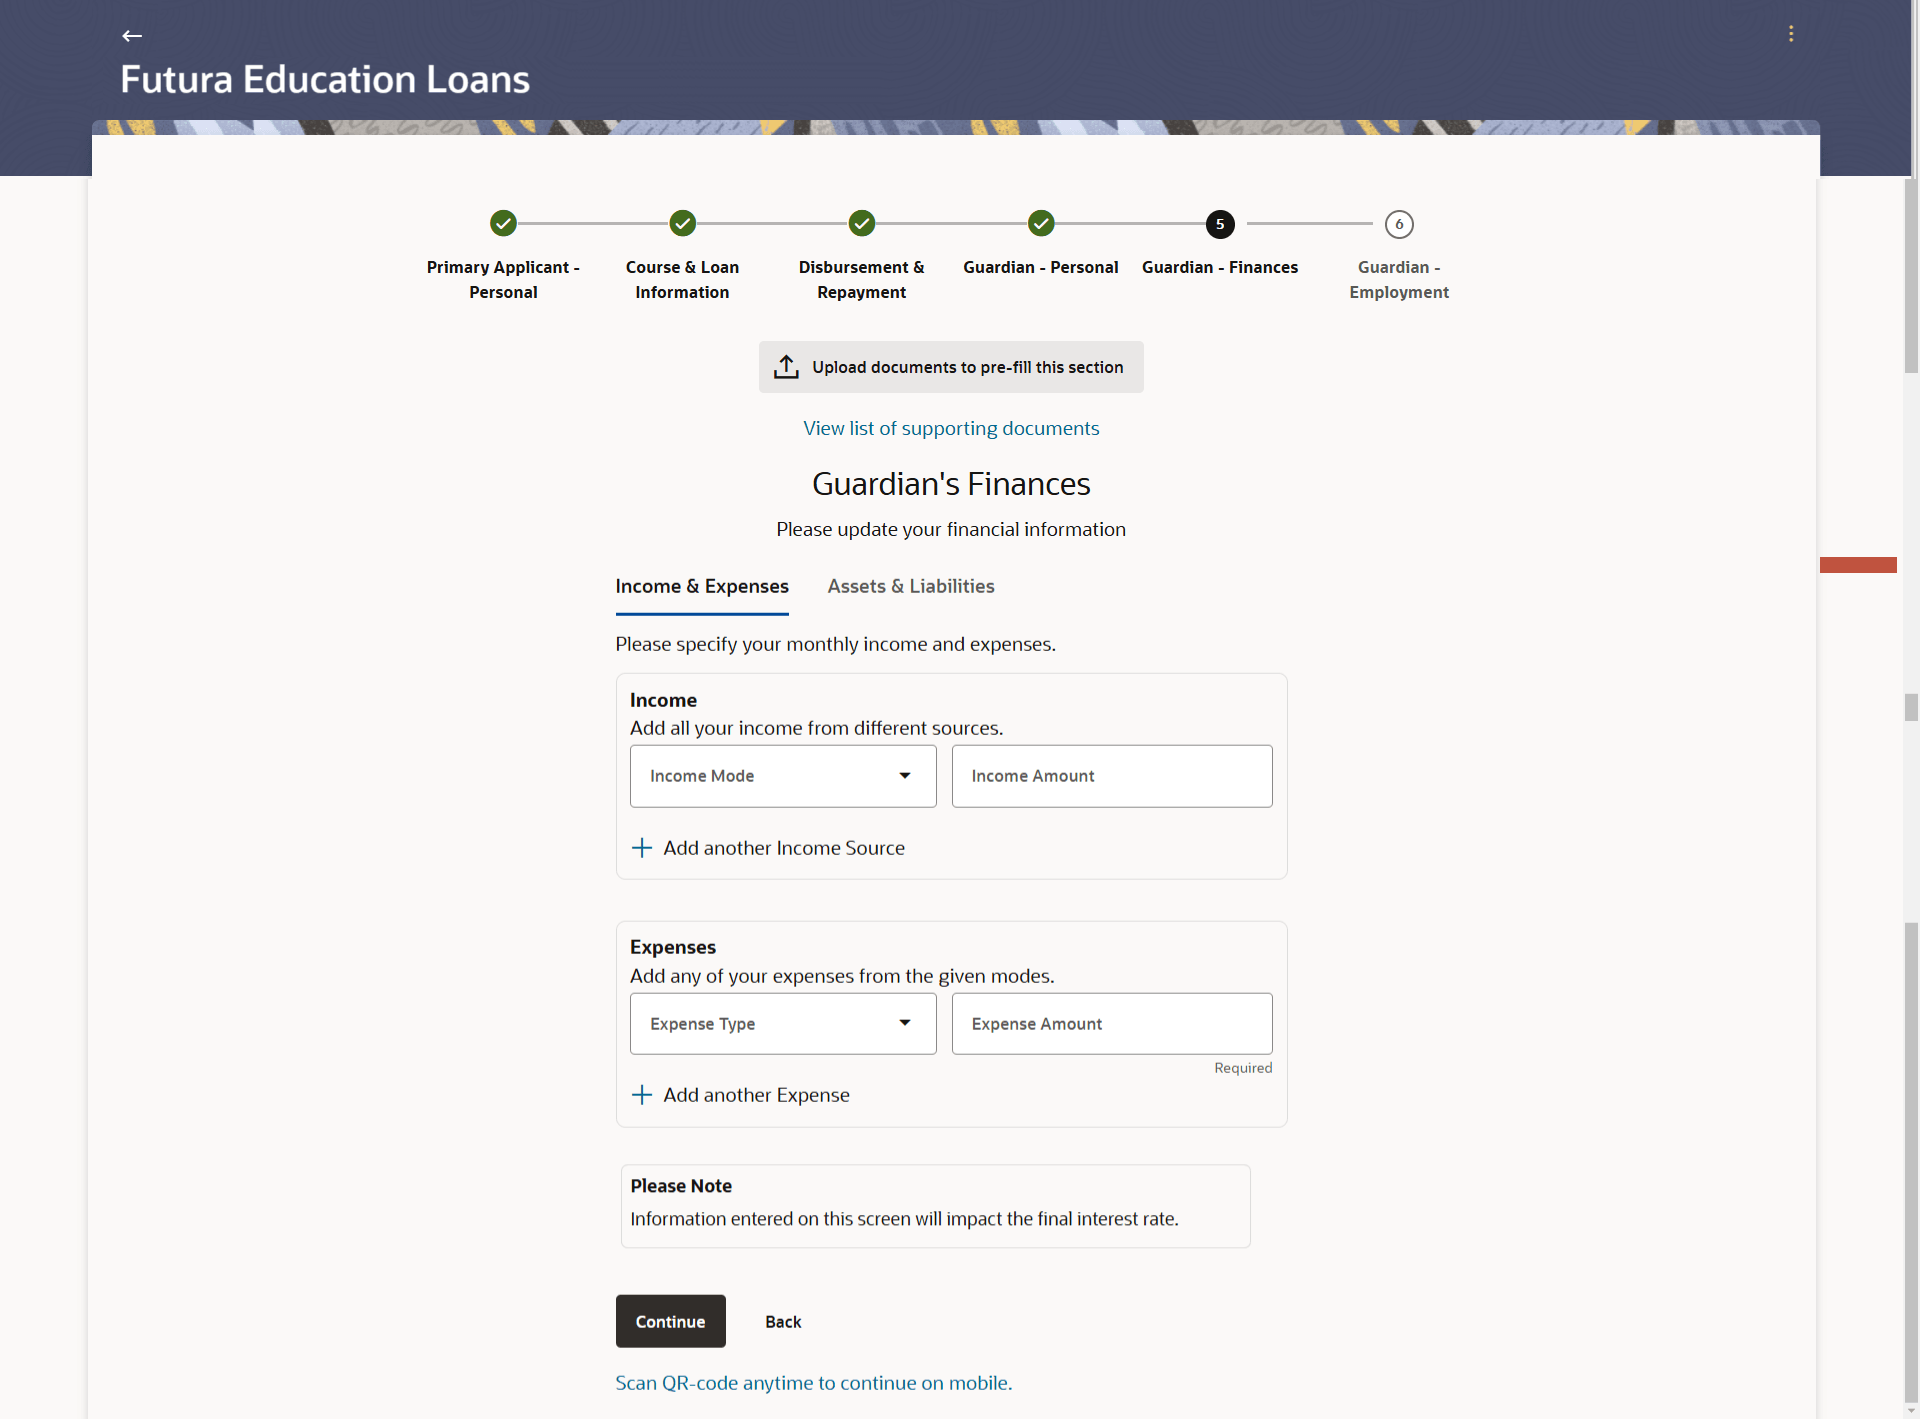Screen dimensions: 1920x1419
Task: Select step 6 Guardian - Employment circle
Action: [1398, 224]
